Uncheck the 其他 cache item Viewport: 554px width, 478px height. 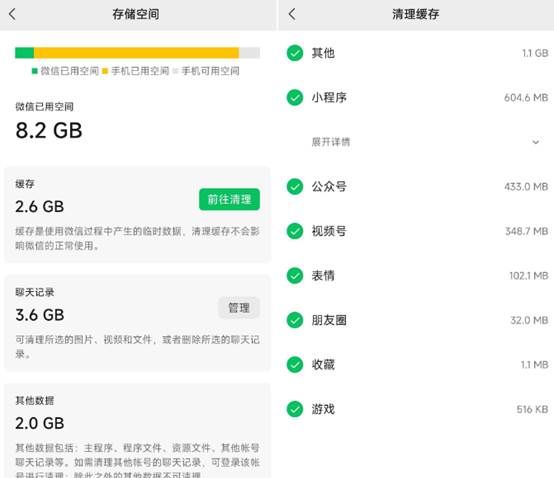[295, 53]
